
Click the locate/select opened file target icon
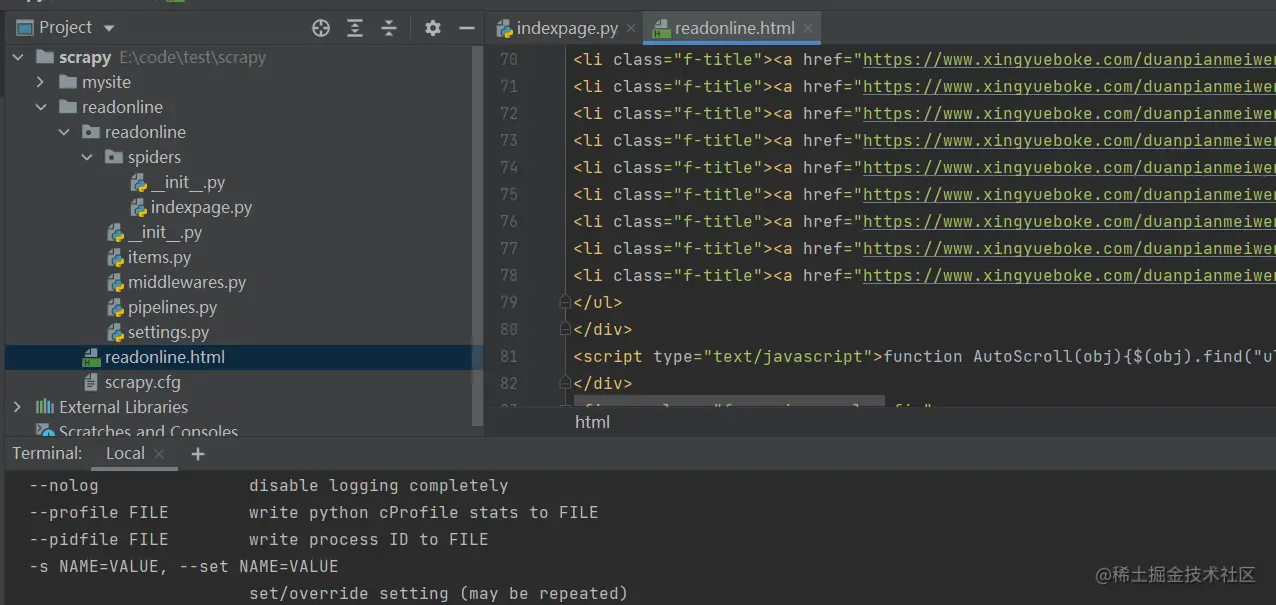pyautogui.click(x=321, y=28)
